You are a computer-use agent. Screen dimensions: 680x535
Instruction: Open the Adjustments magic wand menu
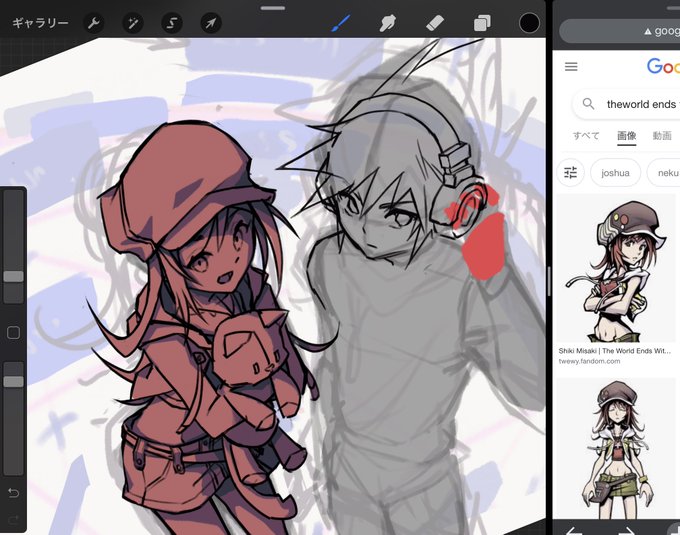click(133, 23)
